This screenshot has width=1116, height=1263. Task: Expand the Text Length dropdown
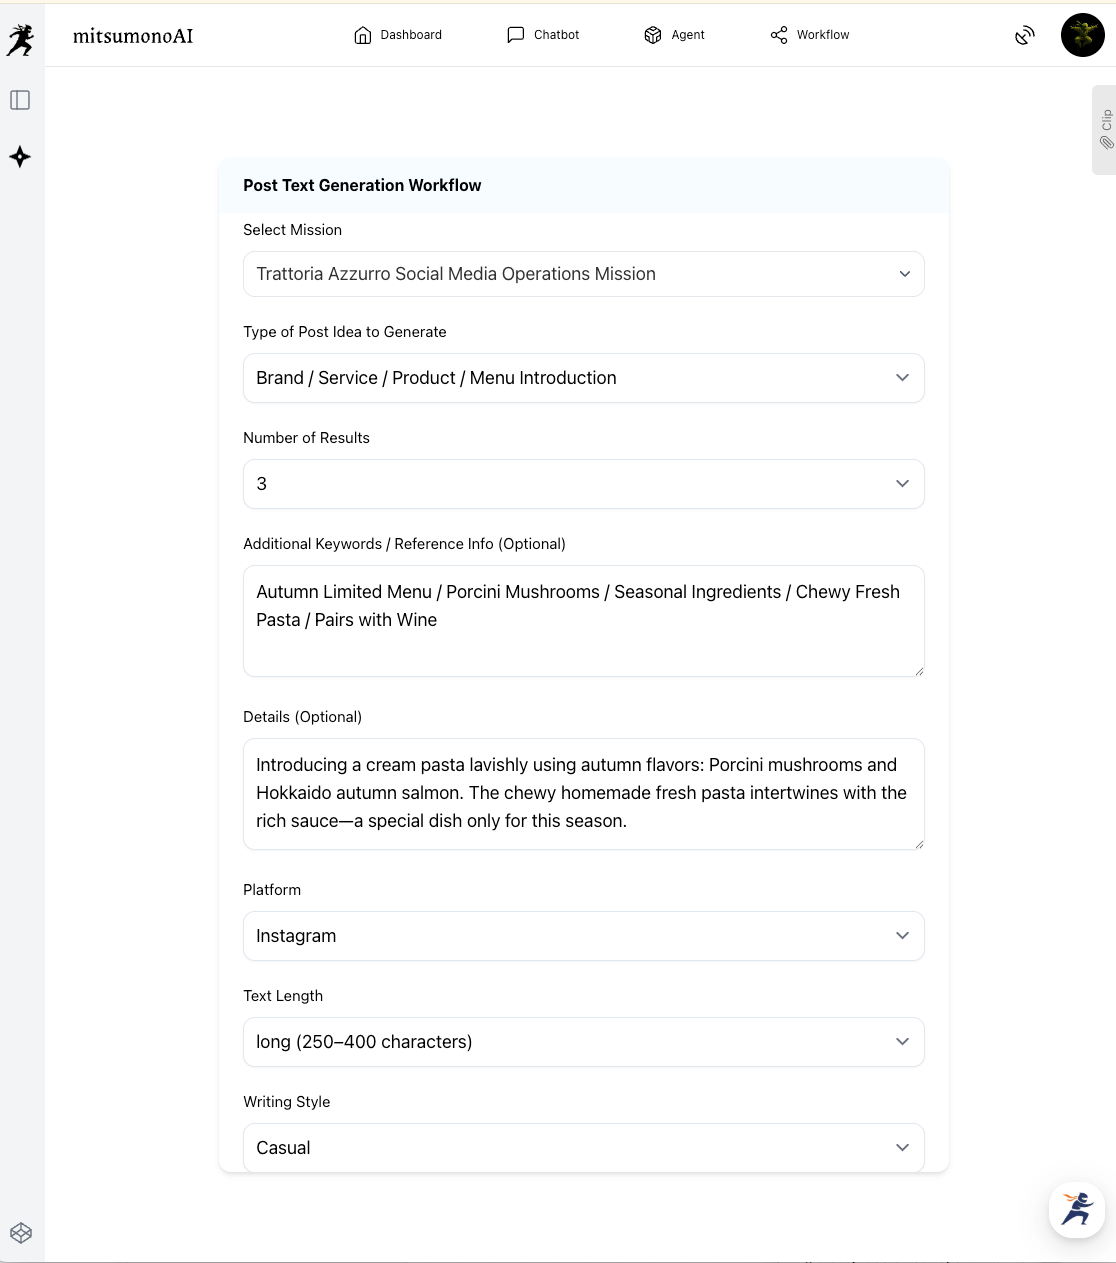[583, 1042]
